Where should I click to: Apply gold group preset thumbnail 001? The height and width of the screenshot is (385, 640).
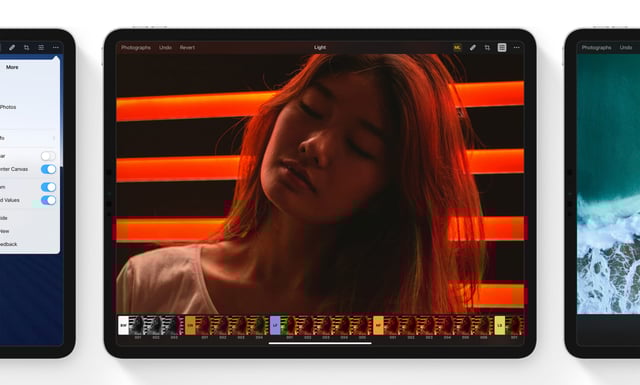(204, 325)
